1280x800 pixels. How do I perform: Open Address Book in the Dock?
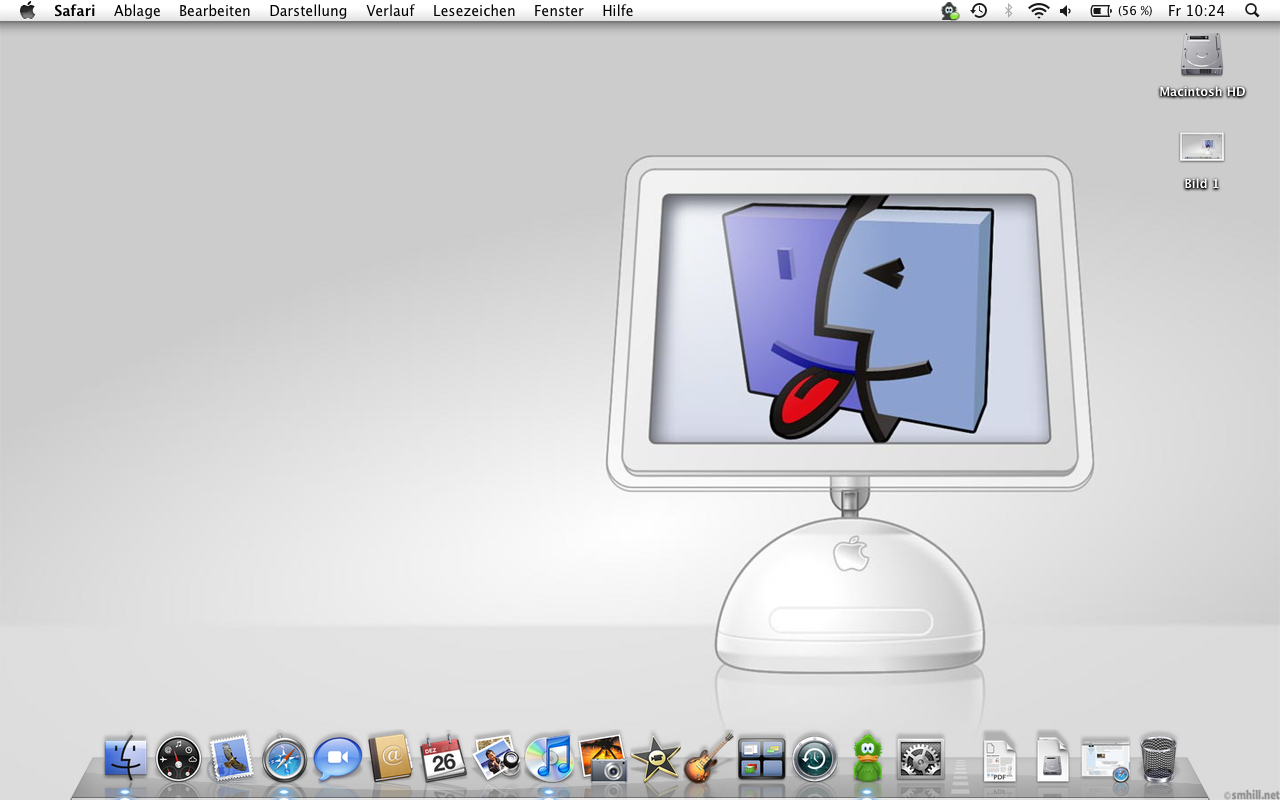390,757
